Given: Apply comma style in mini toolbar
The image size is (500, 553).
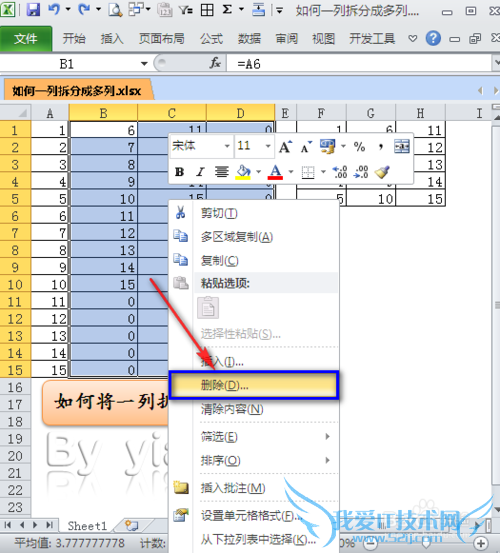Looking at the screenshot, I should coord(380,146).
